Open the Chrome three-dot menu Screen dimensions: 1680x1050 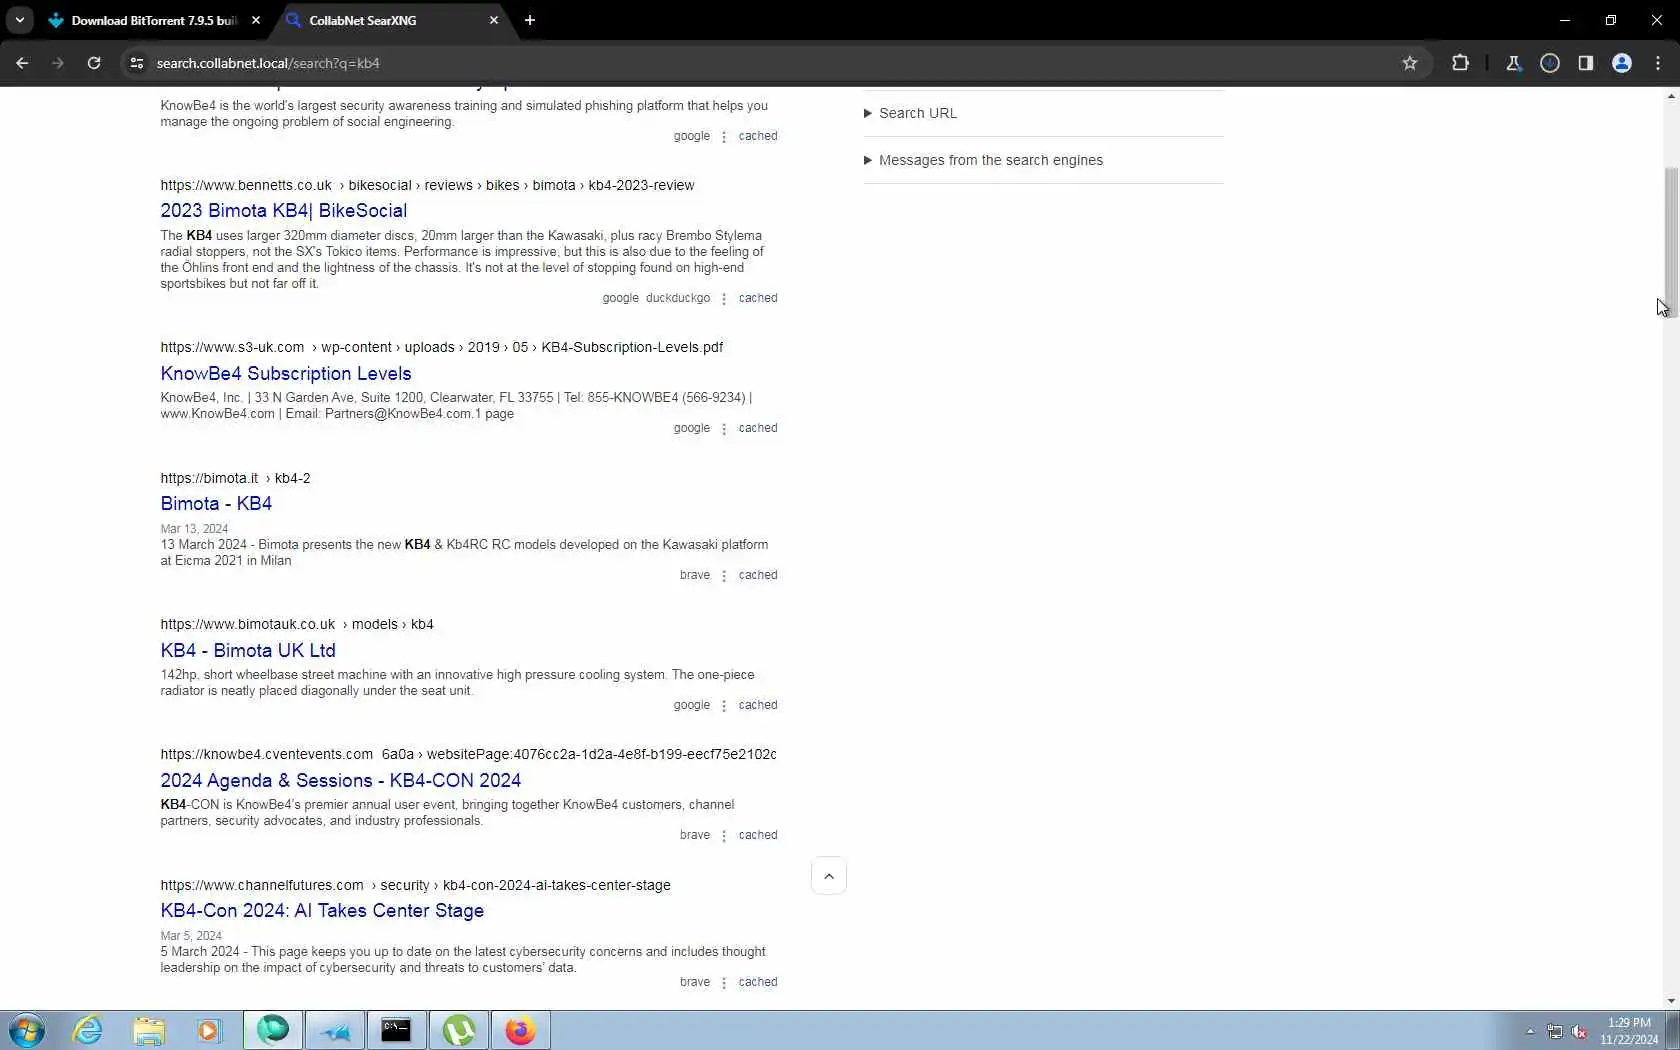click(1658, 63)
